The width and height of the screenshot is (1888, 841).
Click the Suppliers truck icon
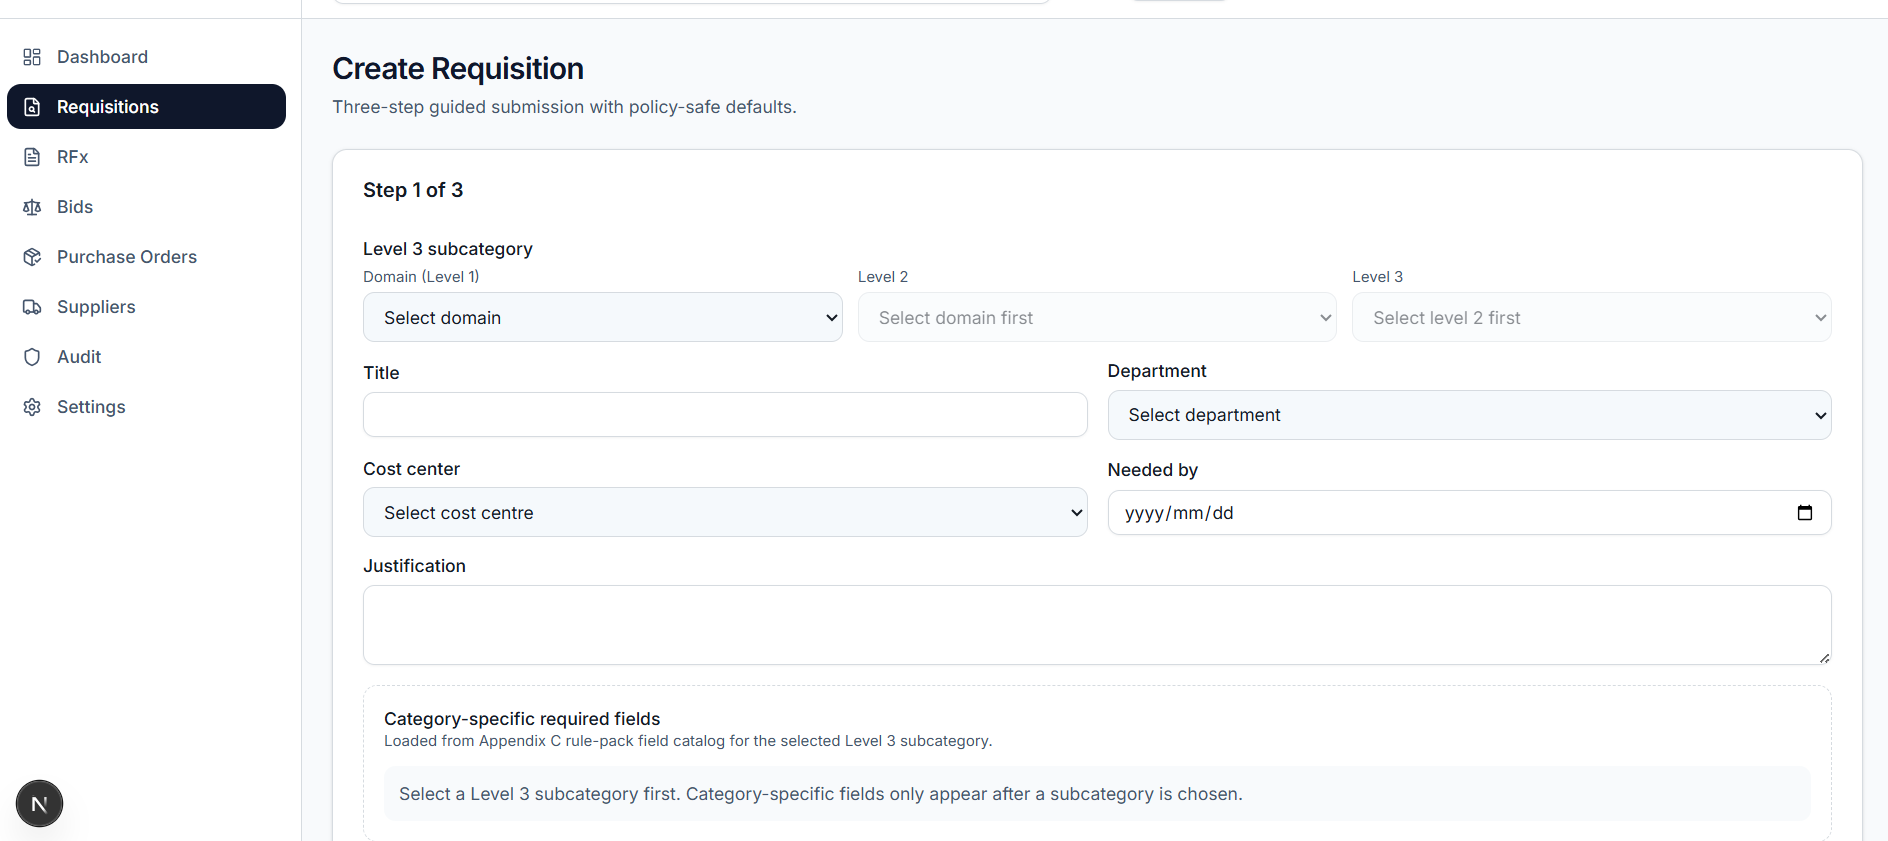pyautogui.click(x=32, y=307)
